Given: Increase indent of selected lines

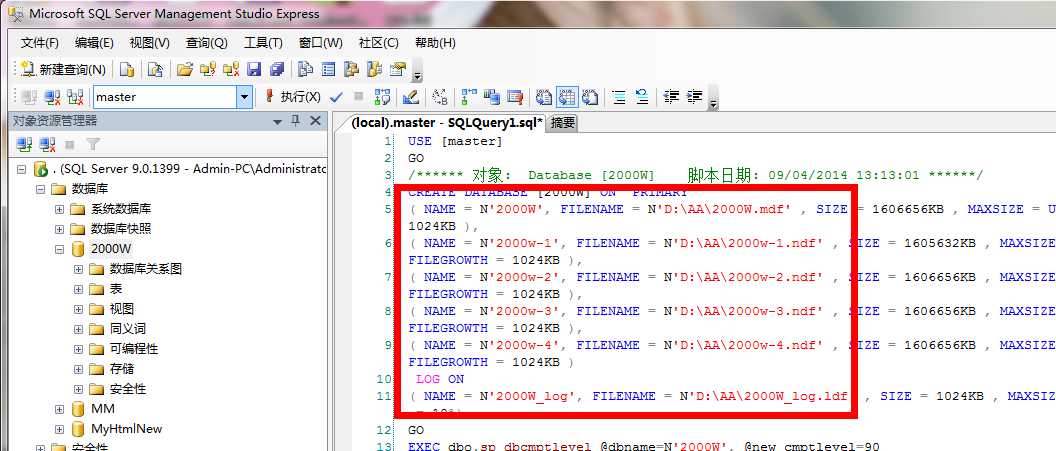Looking at the screenshot, I should [694, 97].
